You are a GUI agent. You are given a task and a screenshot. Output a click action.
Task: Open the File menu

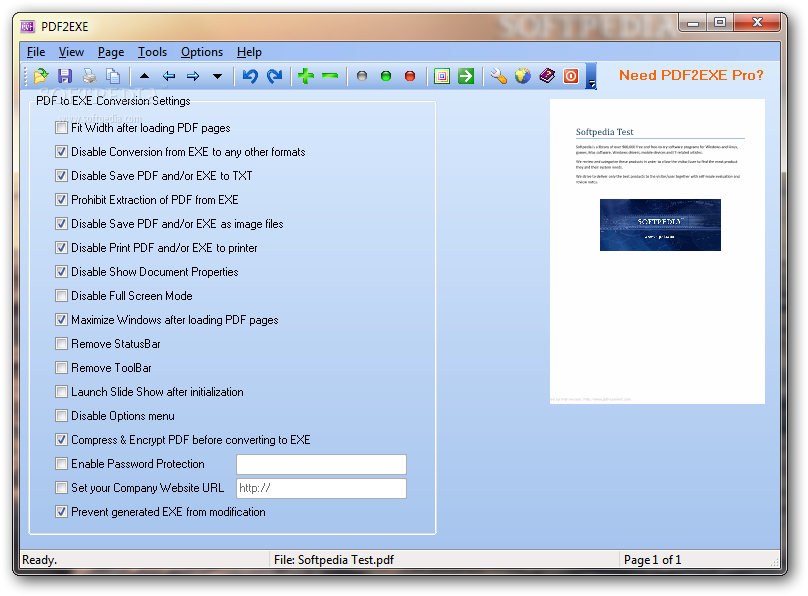click(36, 52)
